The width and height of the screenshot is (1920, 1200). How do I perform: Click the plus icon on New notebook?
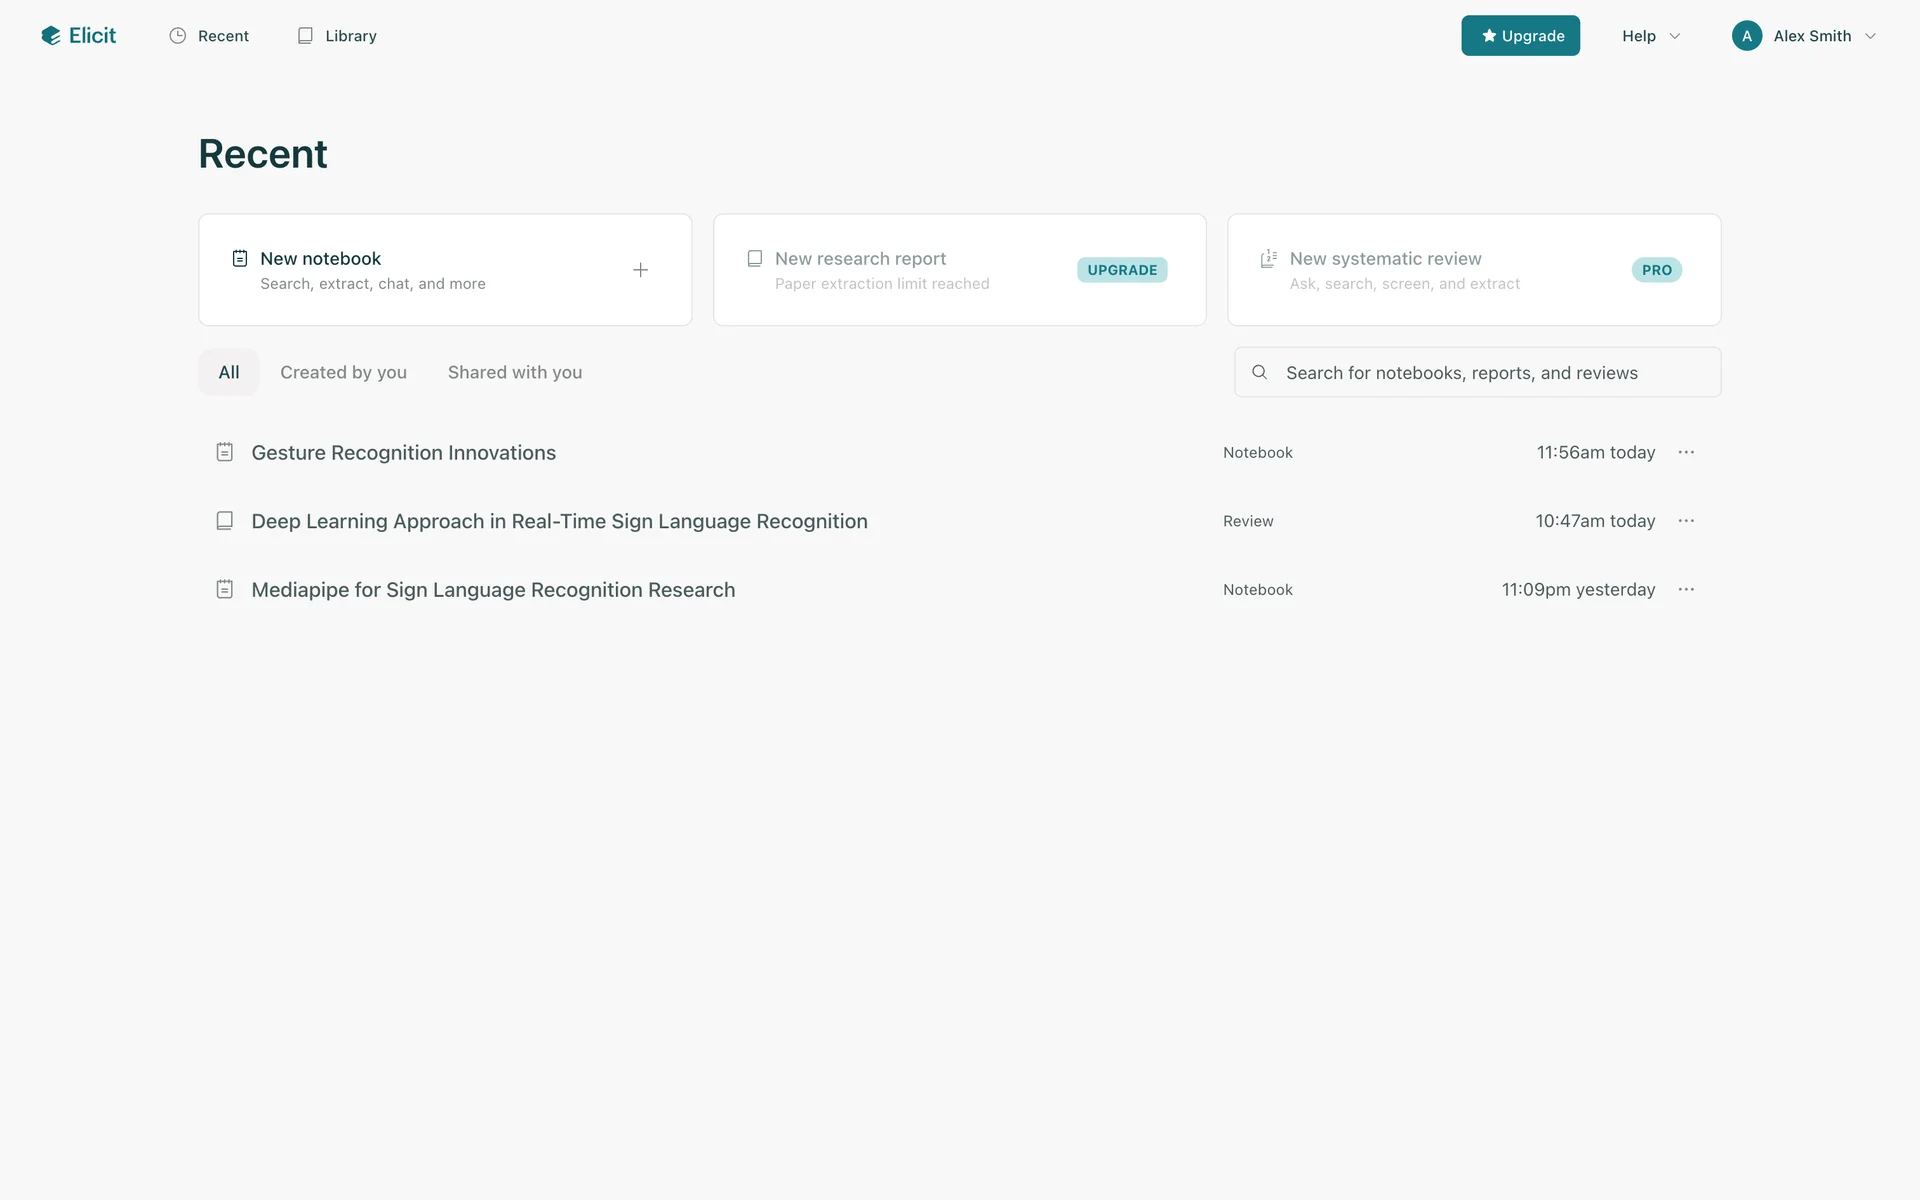click(640, 270)
